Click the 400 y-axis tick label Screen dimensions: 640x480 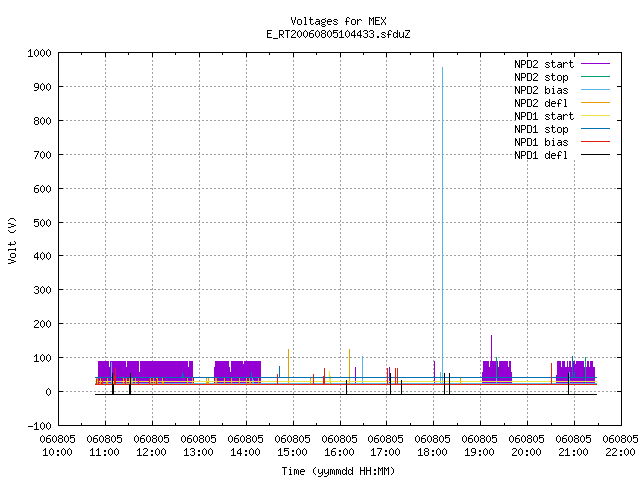42,256
